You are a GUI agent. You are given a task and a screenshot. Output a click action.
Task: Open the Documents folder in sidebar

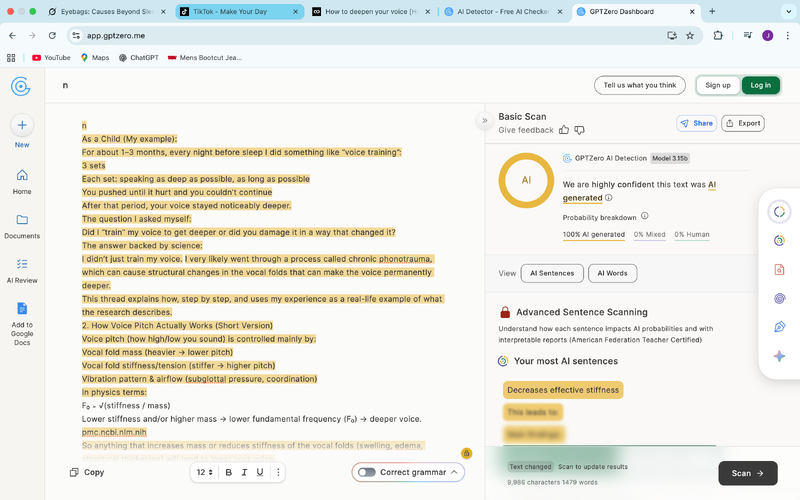(x=22, y=227)
